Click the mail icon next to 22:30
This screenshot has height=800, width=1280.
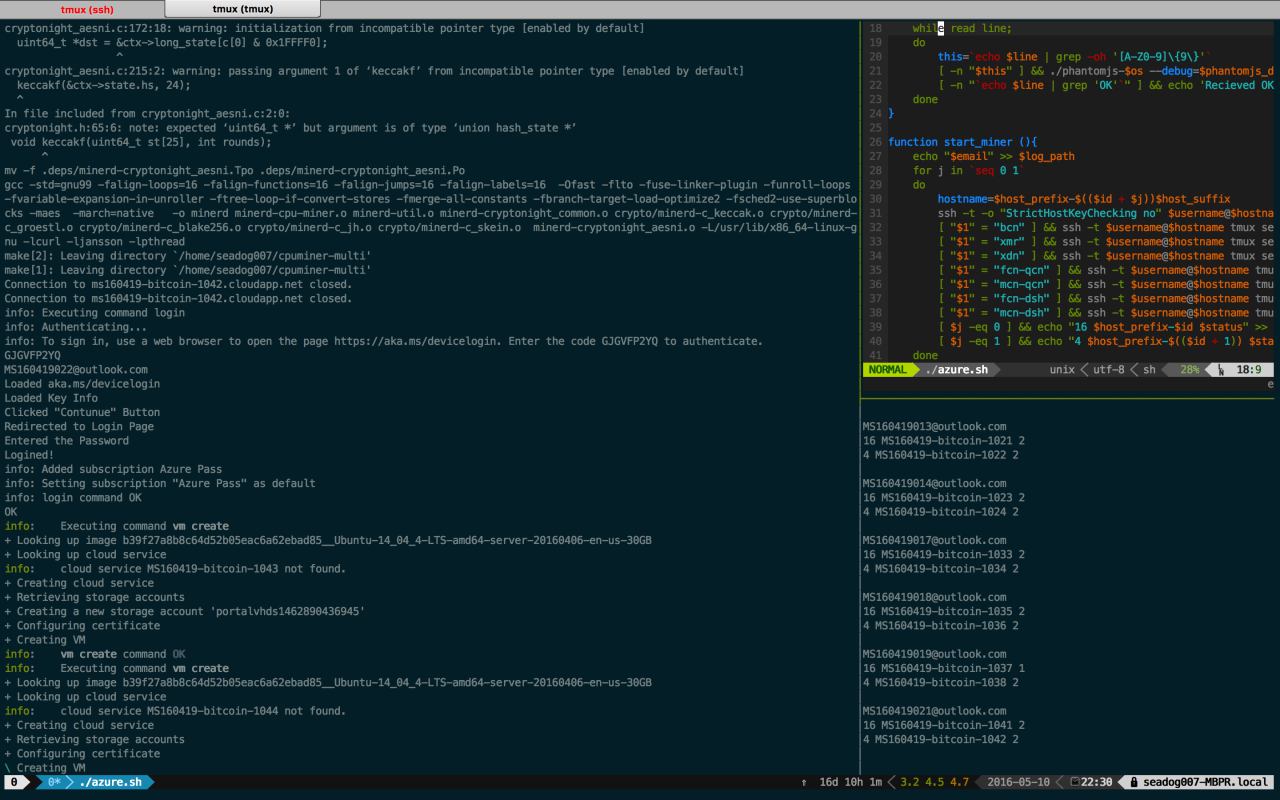click(x=1074, y=782)
